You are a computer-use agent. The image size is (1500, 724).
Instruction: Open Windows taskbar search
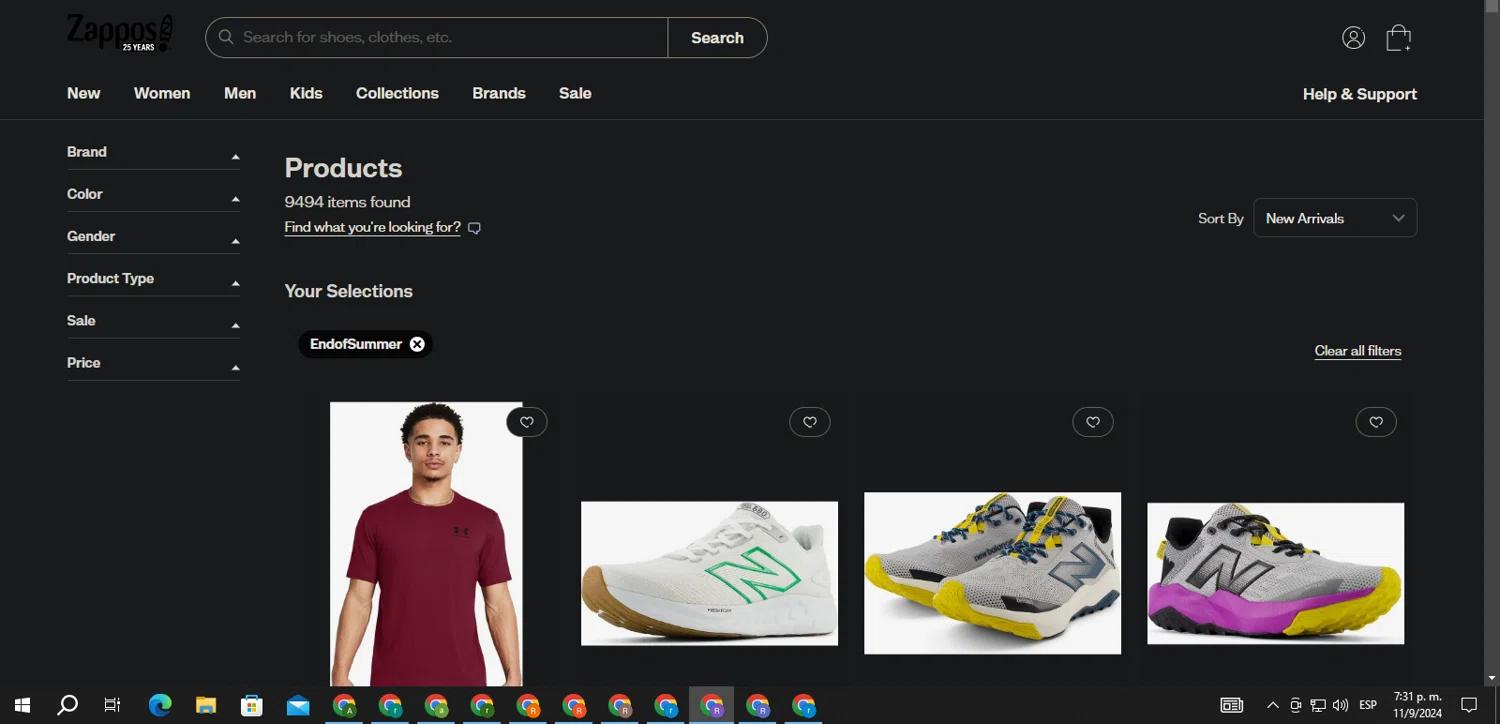tap(67, 705)
